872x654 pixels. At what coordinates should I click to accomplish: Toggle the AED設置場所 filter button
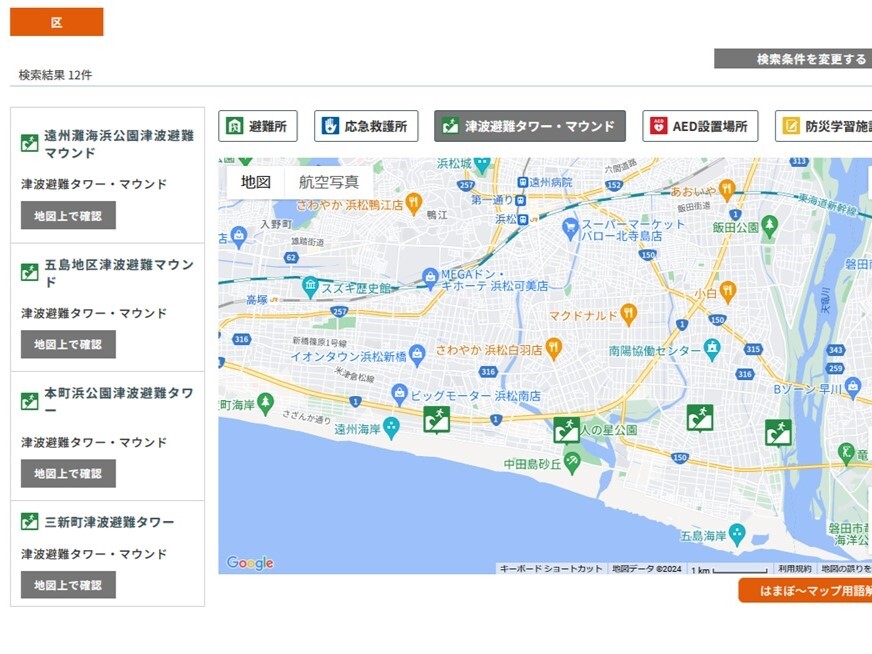click(700, 126)
